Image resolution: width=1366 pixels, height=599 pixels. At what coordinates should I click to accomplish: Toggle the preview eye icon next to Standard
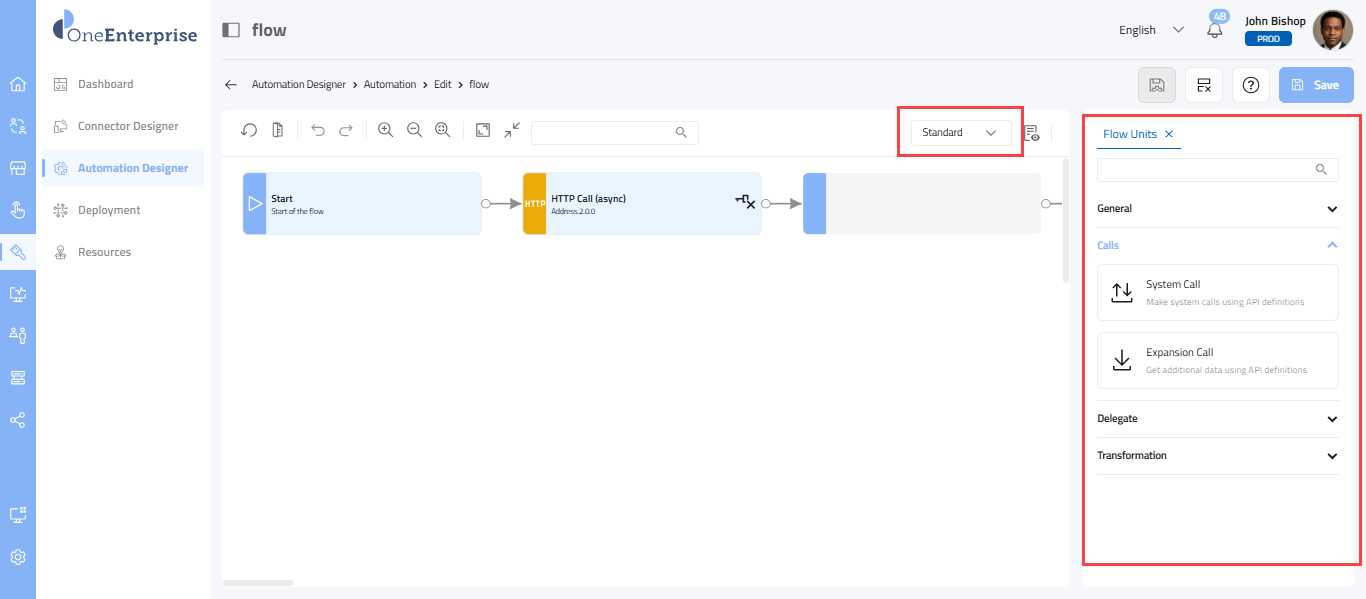click(x=1032, y=133)
